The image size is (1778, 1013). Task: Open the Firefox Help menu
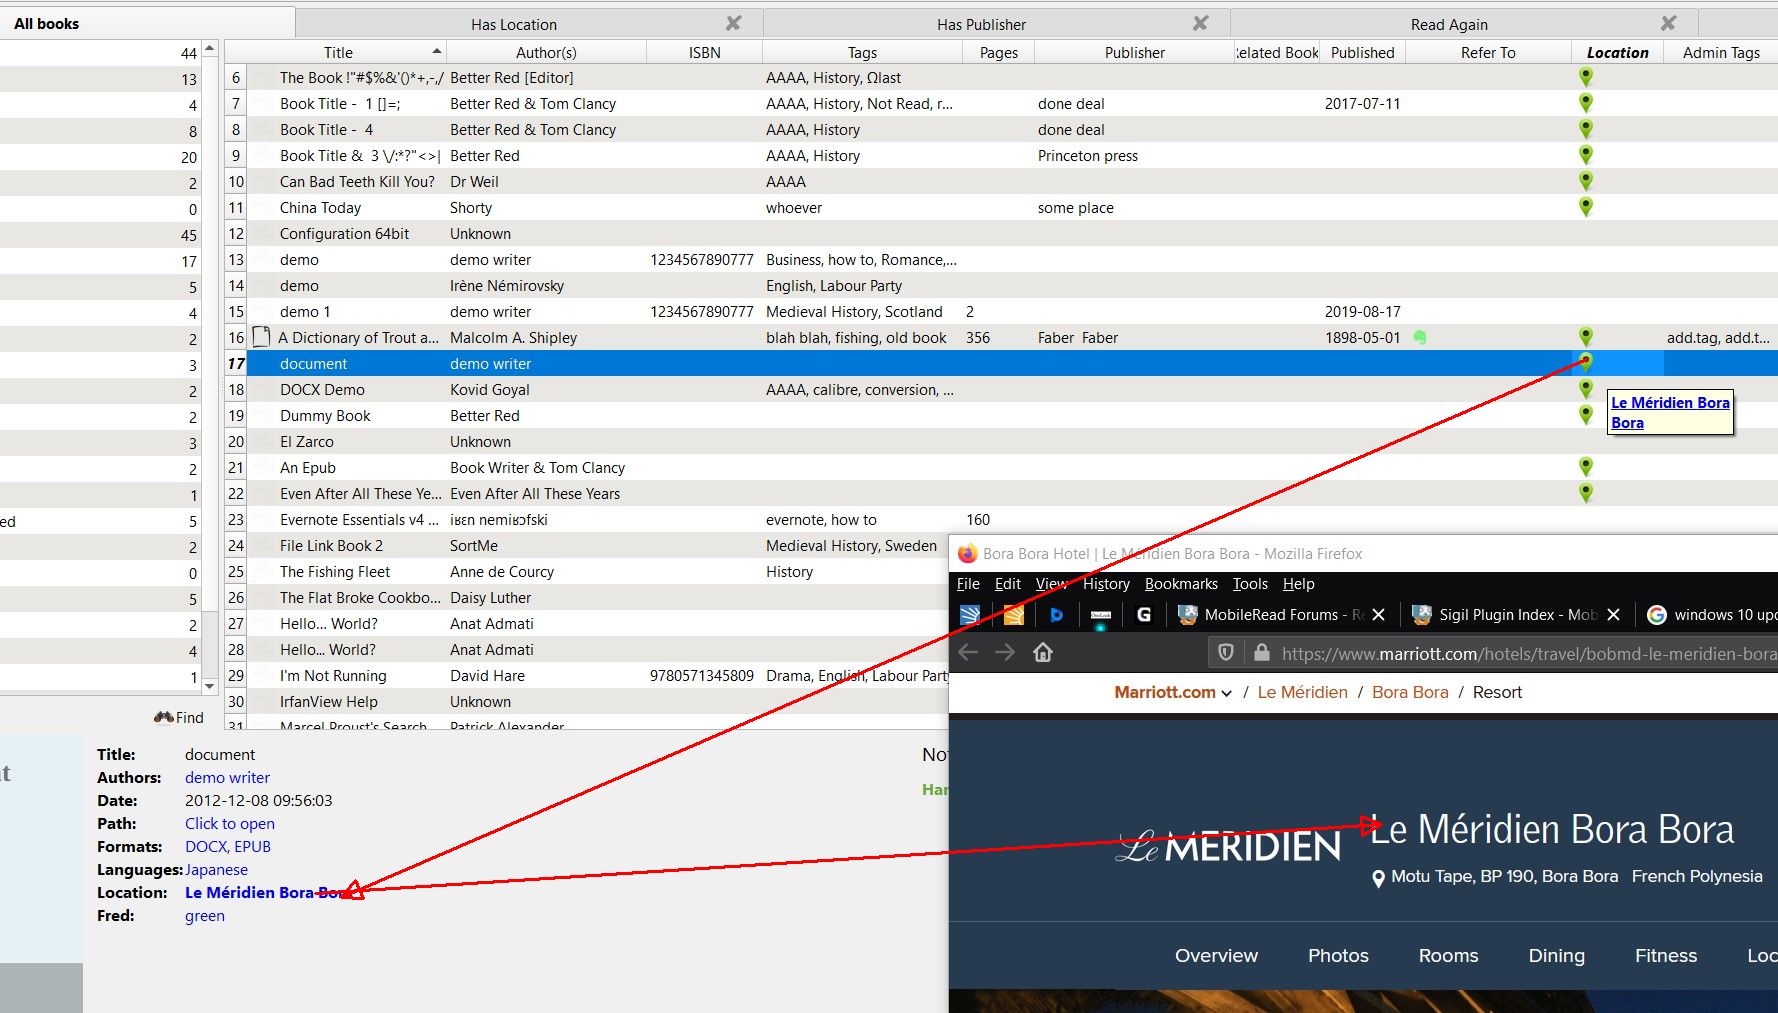[1298, 584]
